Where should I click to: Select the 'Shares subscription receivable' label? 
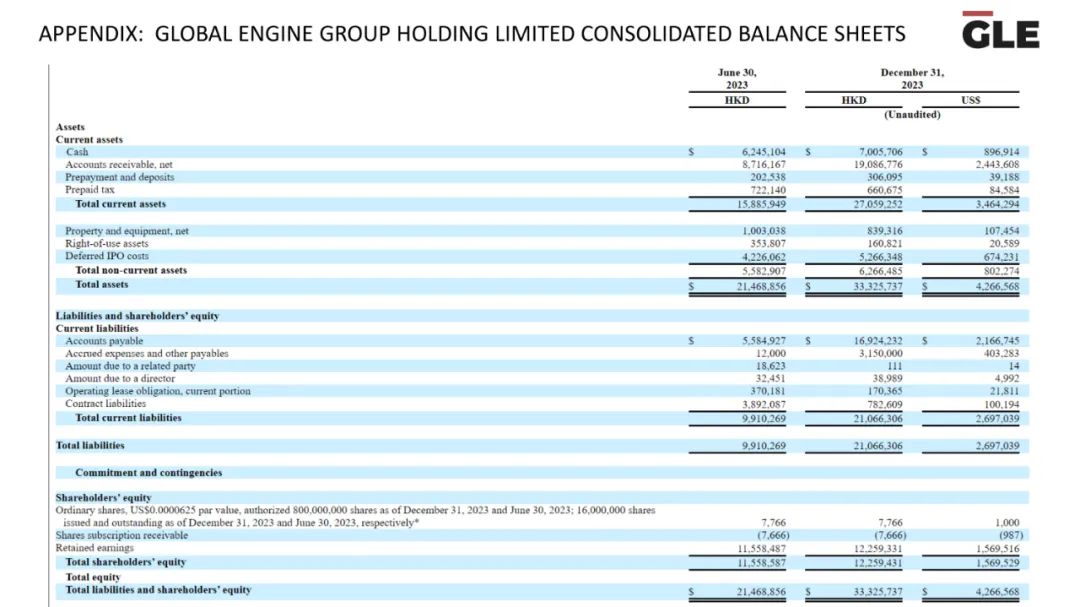pos(121,535)
